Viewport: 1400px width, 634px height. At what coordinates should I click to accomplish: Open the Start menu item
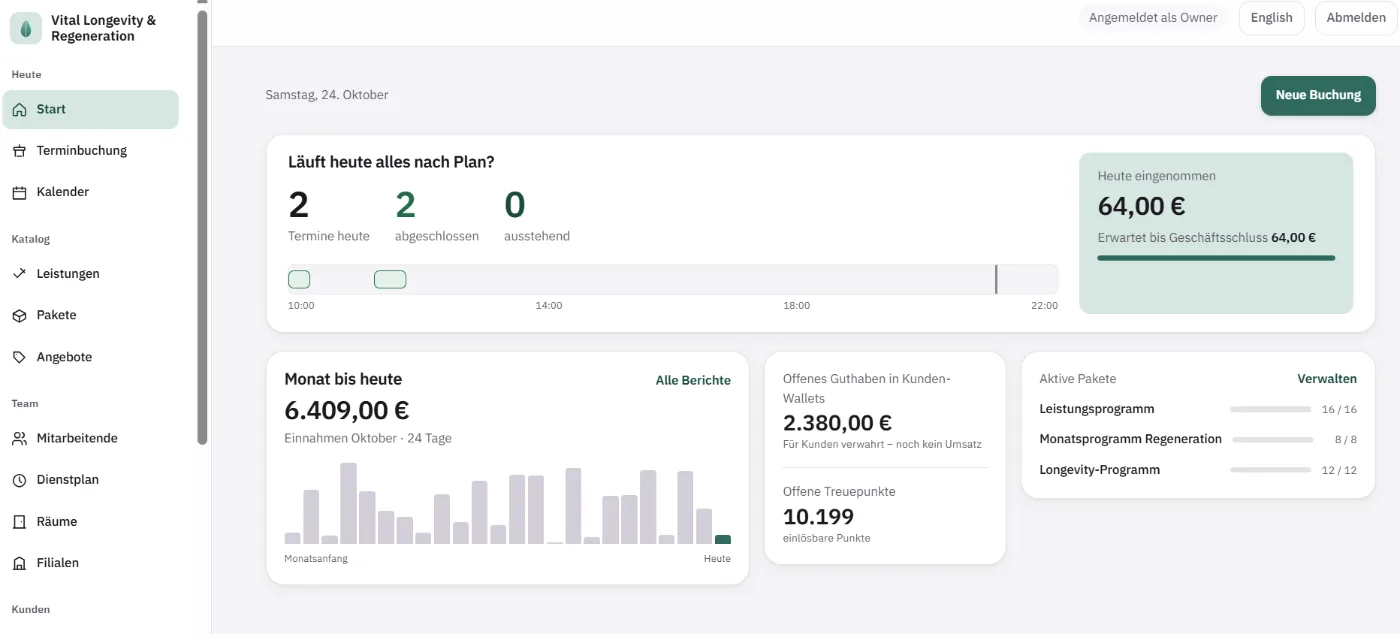pyautogui.click(x=90, y=110)
